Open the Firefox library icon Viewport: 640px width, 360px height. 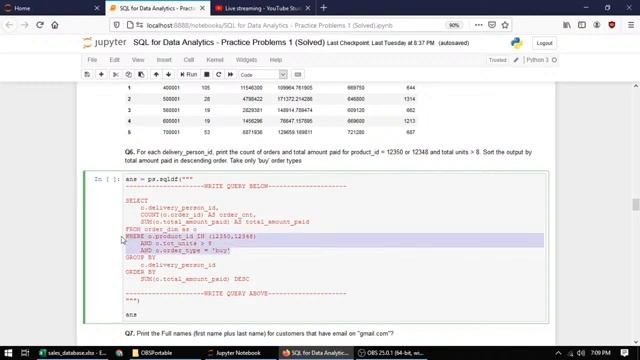point(567,25)
